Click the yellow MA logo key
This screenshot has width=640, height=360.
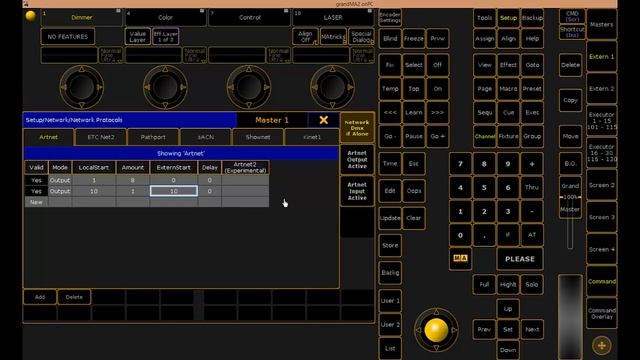tap(460, 258)
